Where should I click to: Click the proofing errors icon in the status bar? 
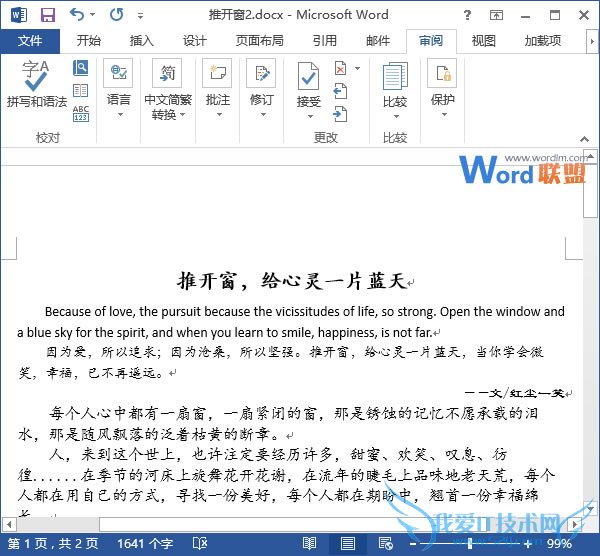point(200,543)
